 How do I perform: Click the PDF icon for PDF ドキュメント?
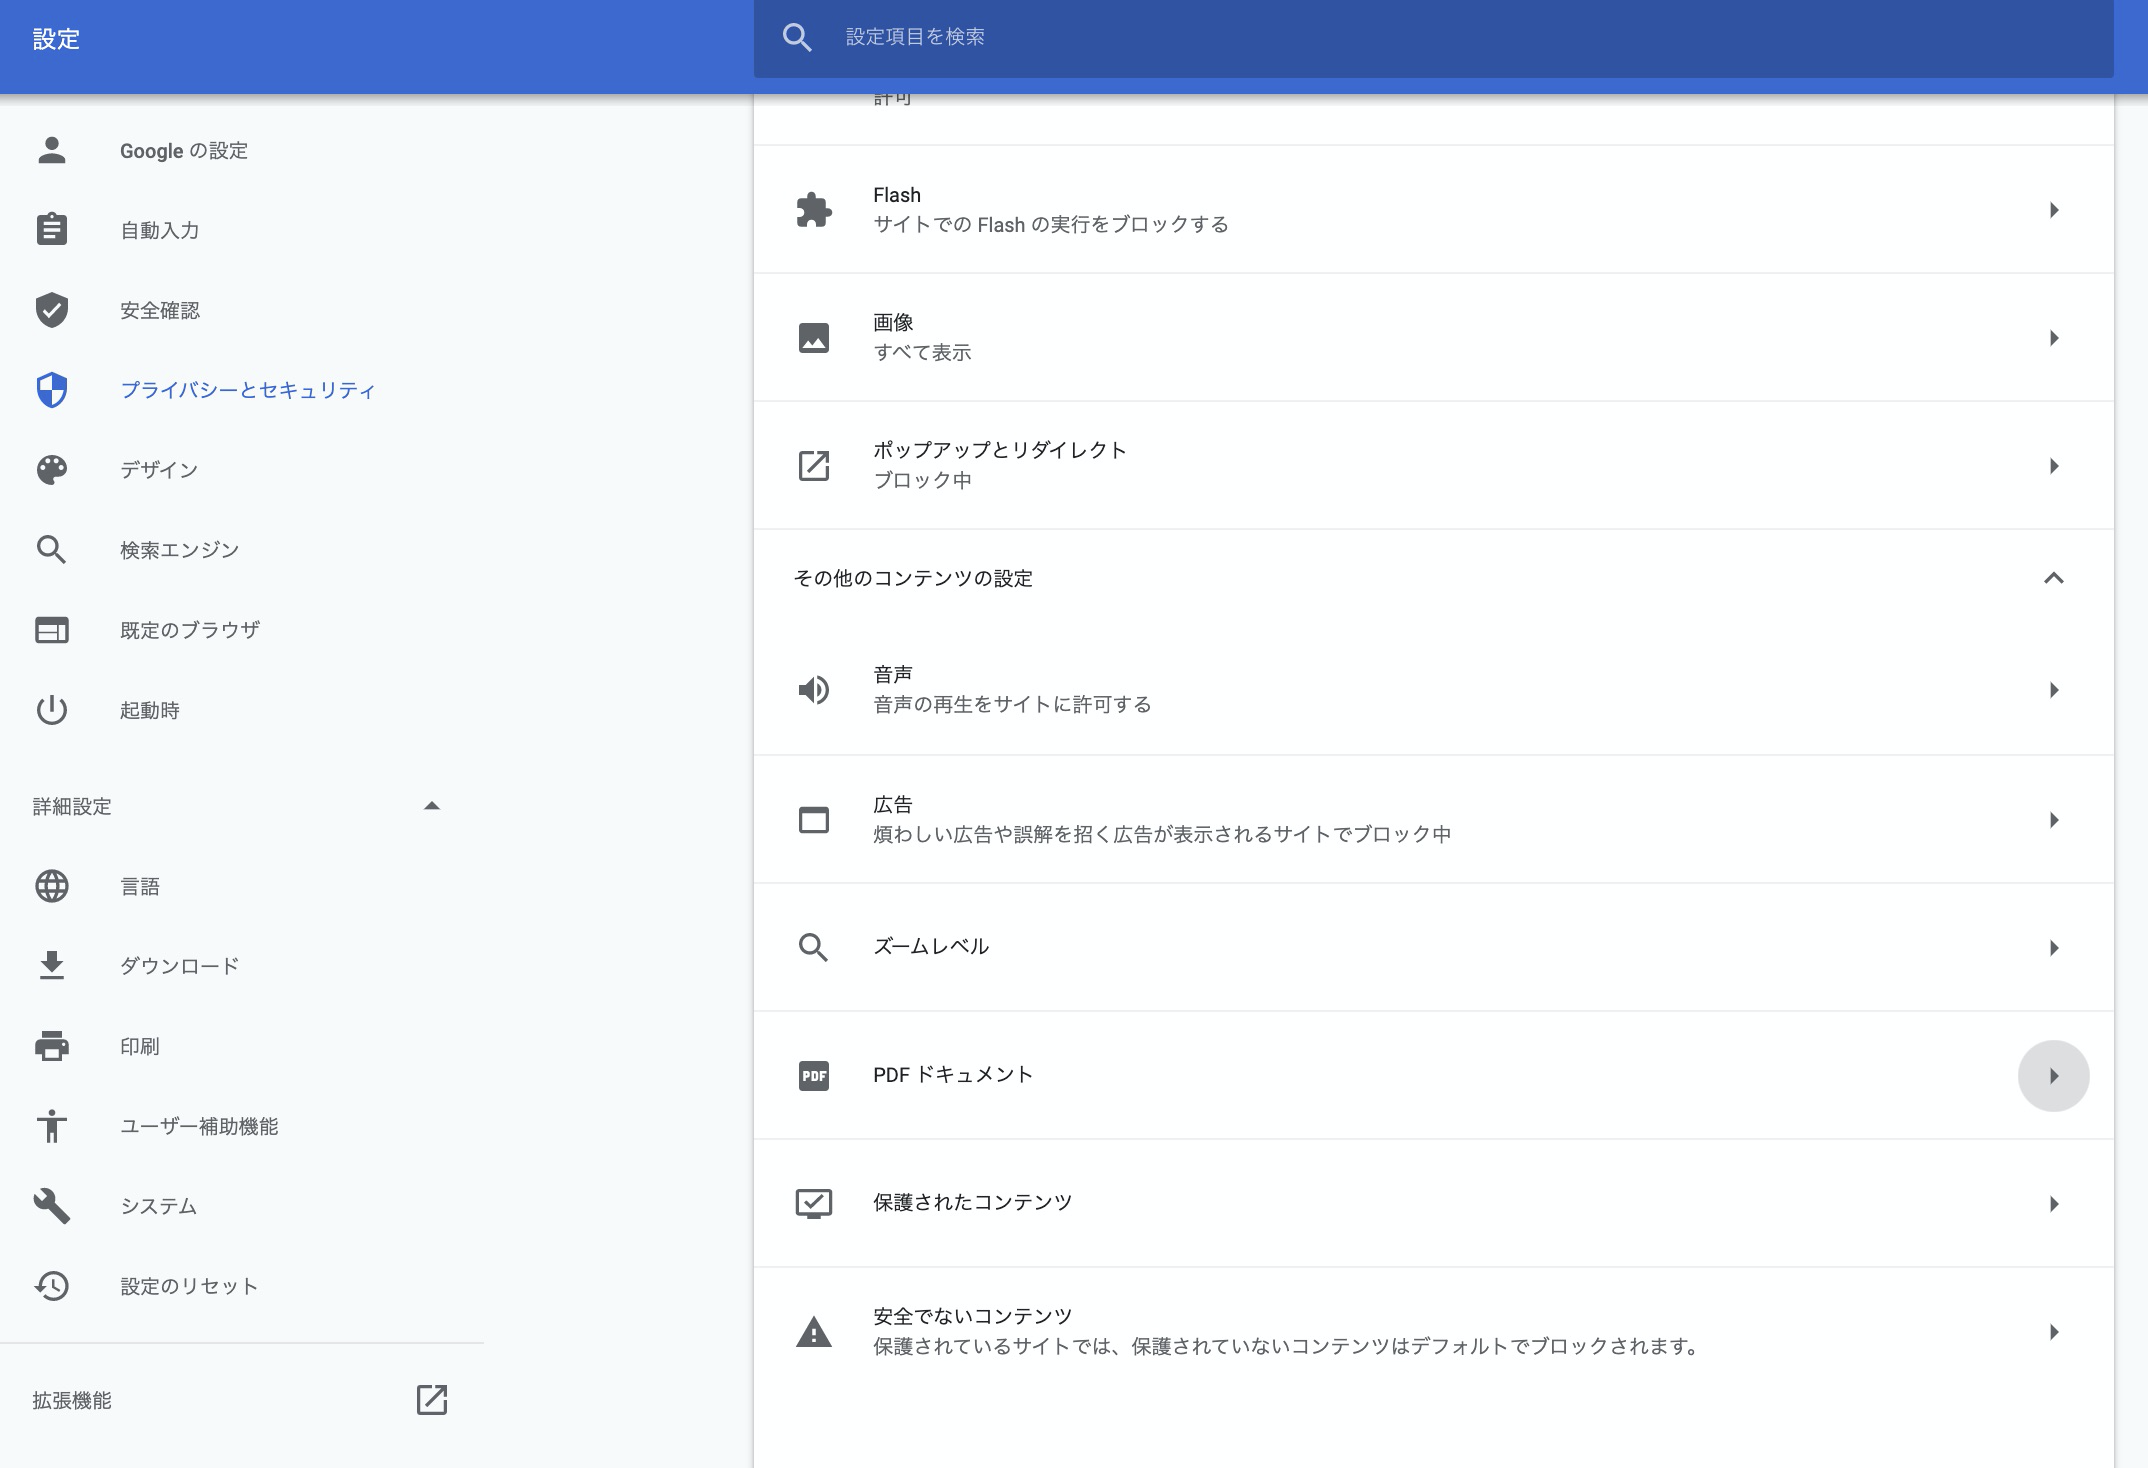814,1076
